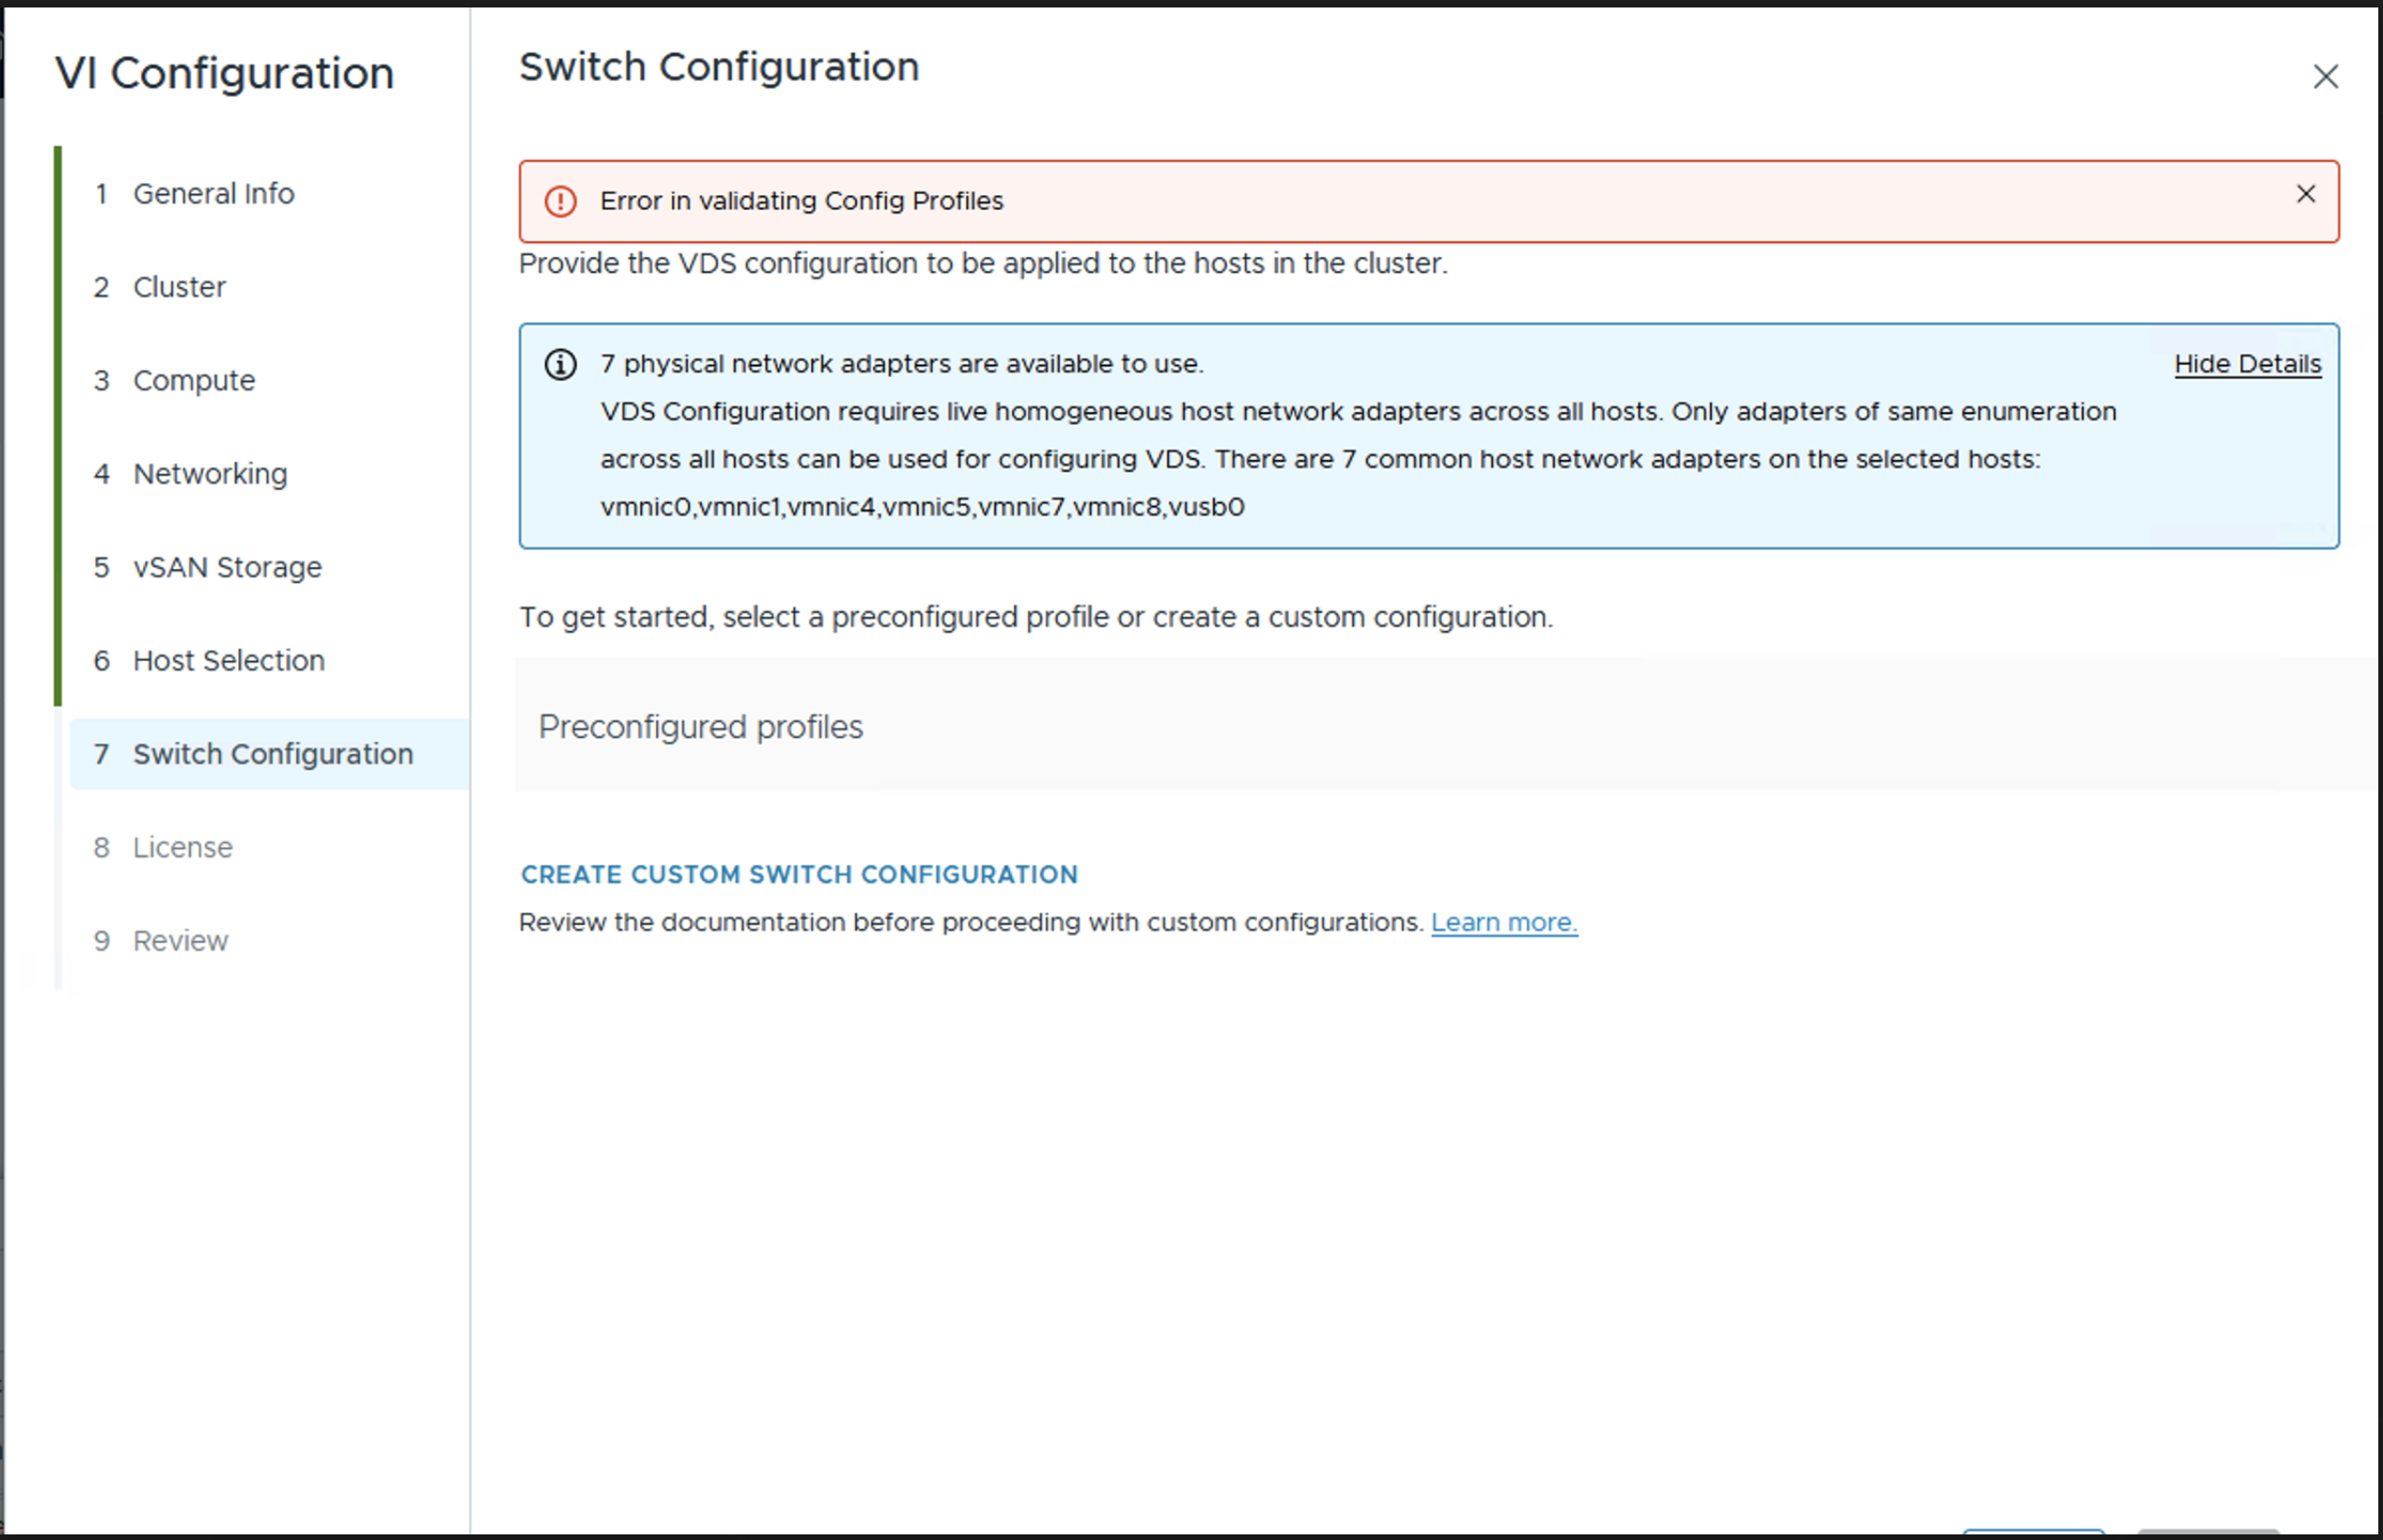Return to the vSAN Storage step
2383x1540 pixels.
pos(227,567)
